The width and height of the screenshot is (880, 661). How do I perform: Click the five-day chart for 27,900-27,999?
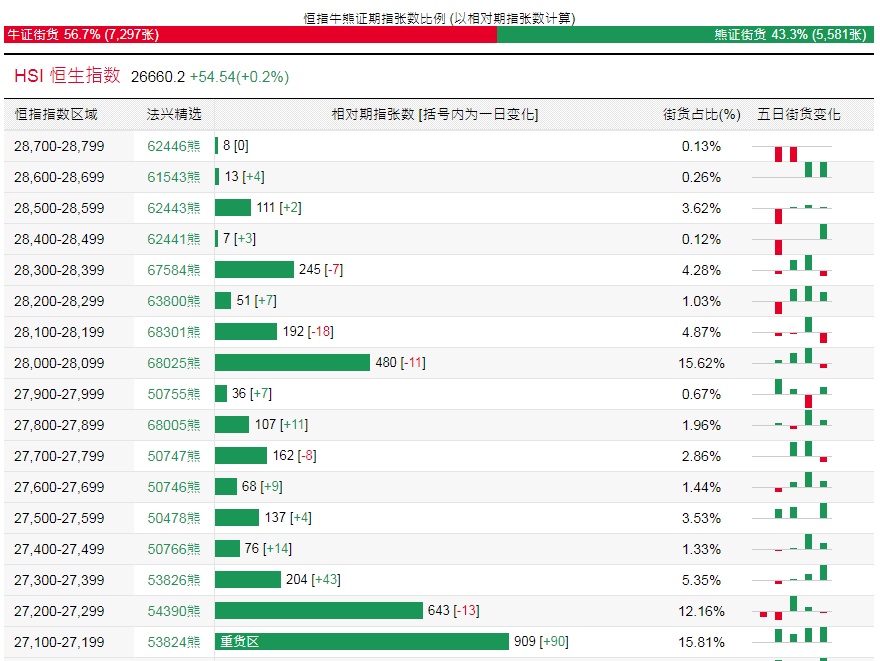pos(791,393)
